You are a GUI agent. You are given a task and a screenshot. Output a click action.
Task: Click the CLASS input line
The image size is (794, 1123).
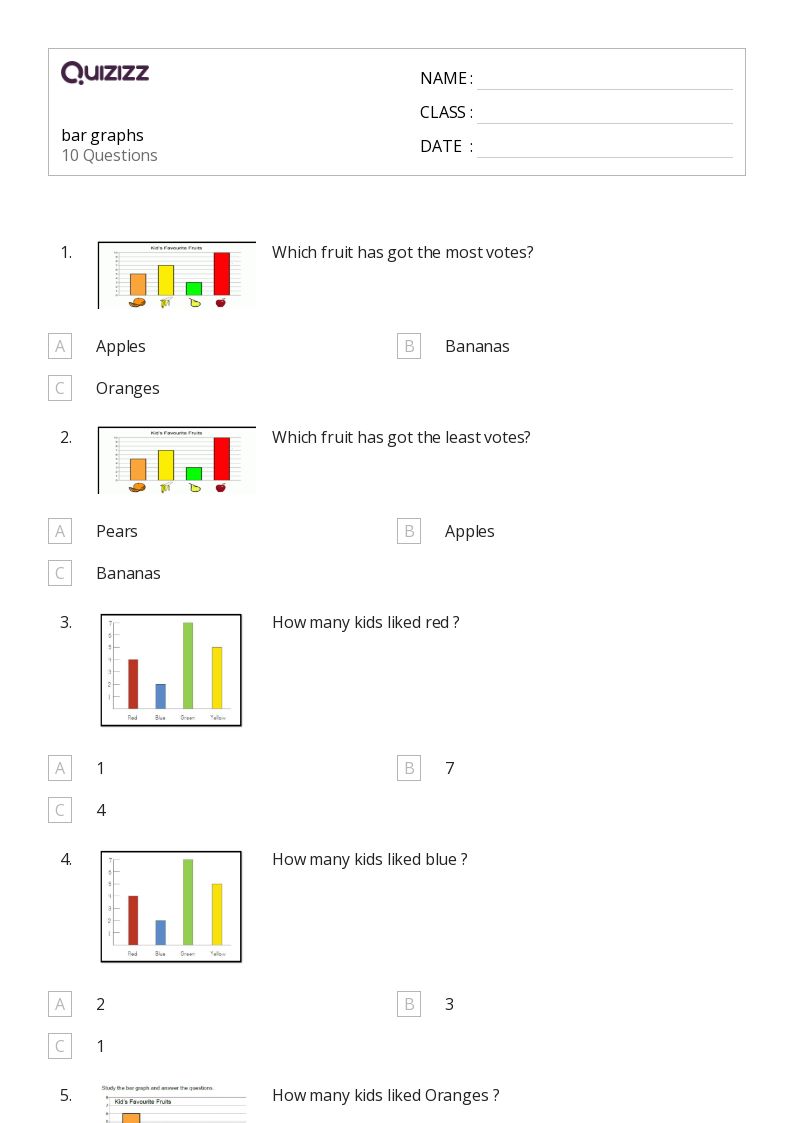tap(604, 113)
